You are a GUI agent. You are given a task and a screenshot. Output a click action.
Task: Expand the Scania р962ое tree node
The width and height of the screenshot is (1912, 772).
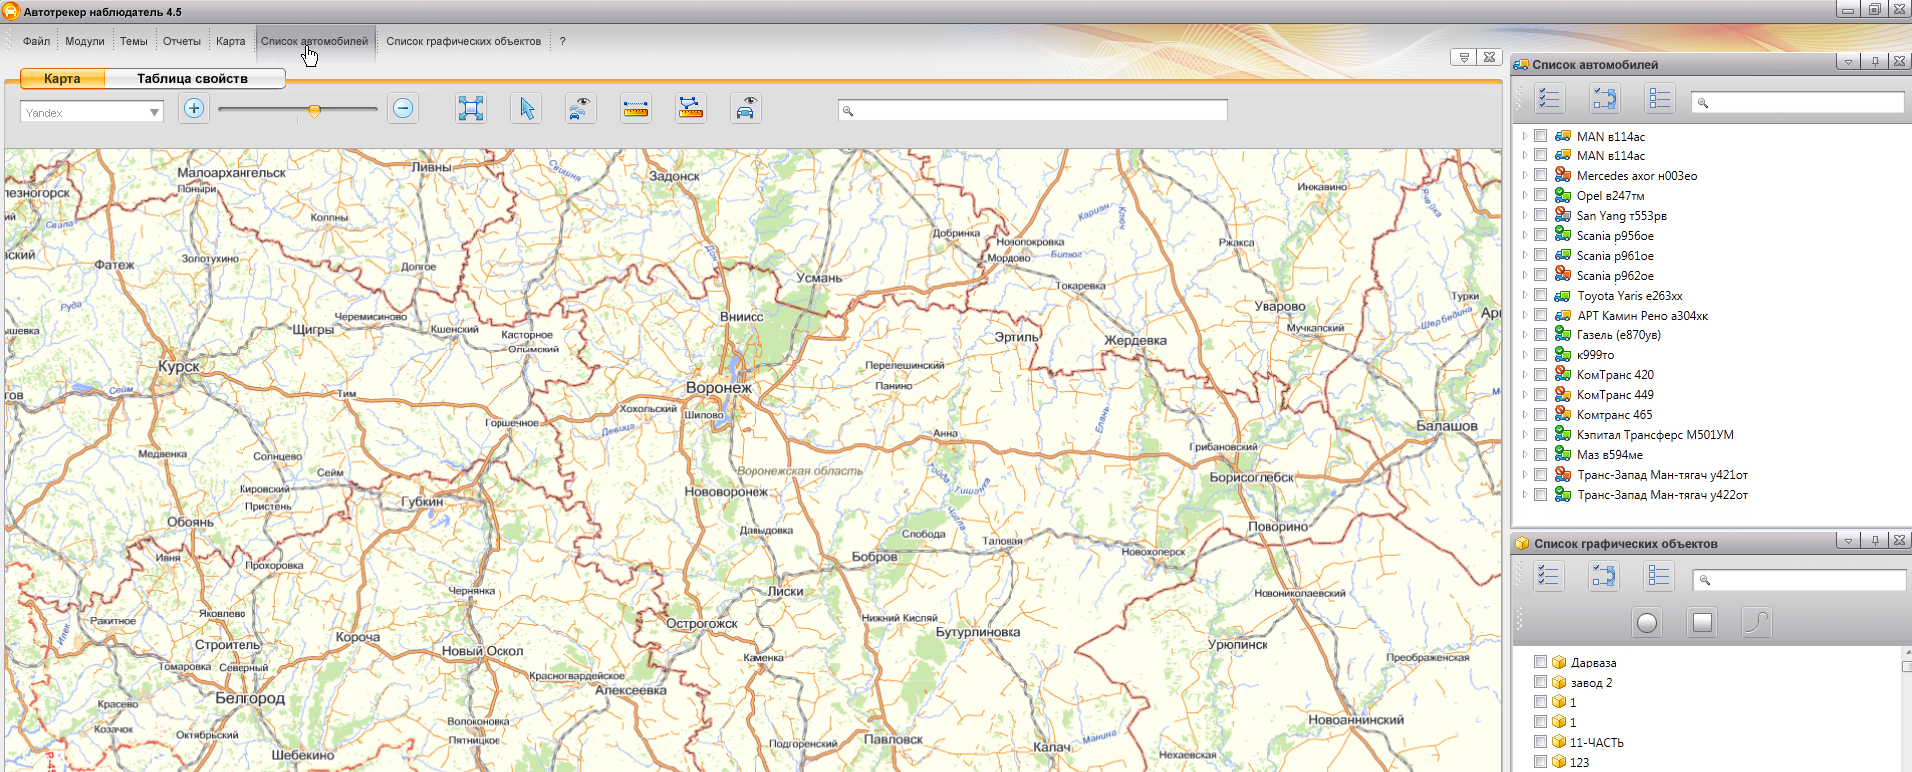1525,275
